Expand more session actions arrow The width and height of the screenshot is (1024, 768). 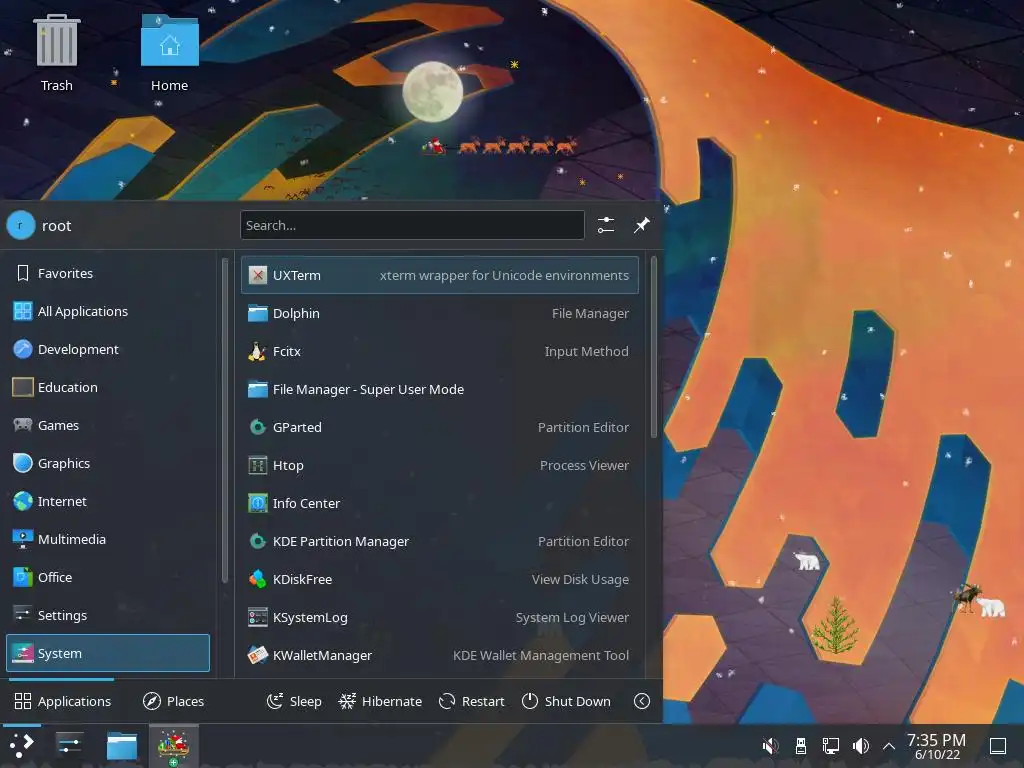coord(642,701)
